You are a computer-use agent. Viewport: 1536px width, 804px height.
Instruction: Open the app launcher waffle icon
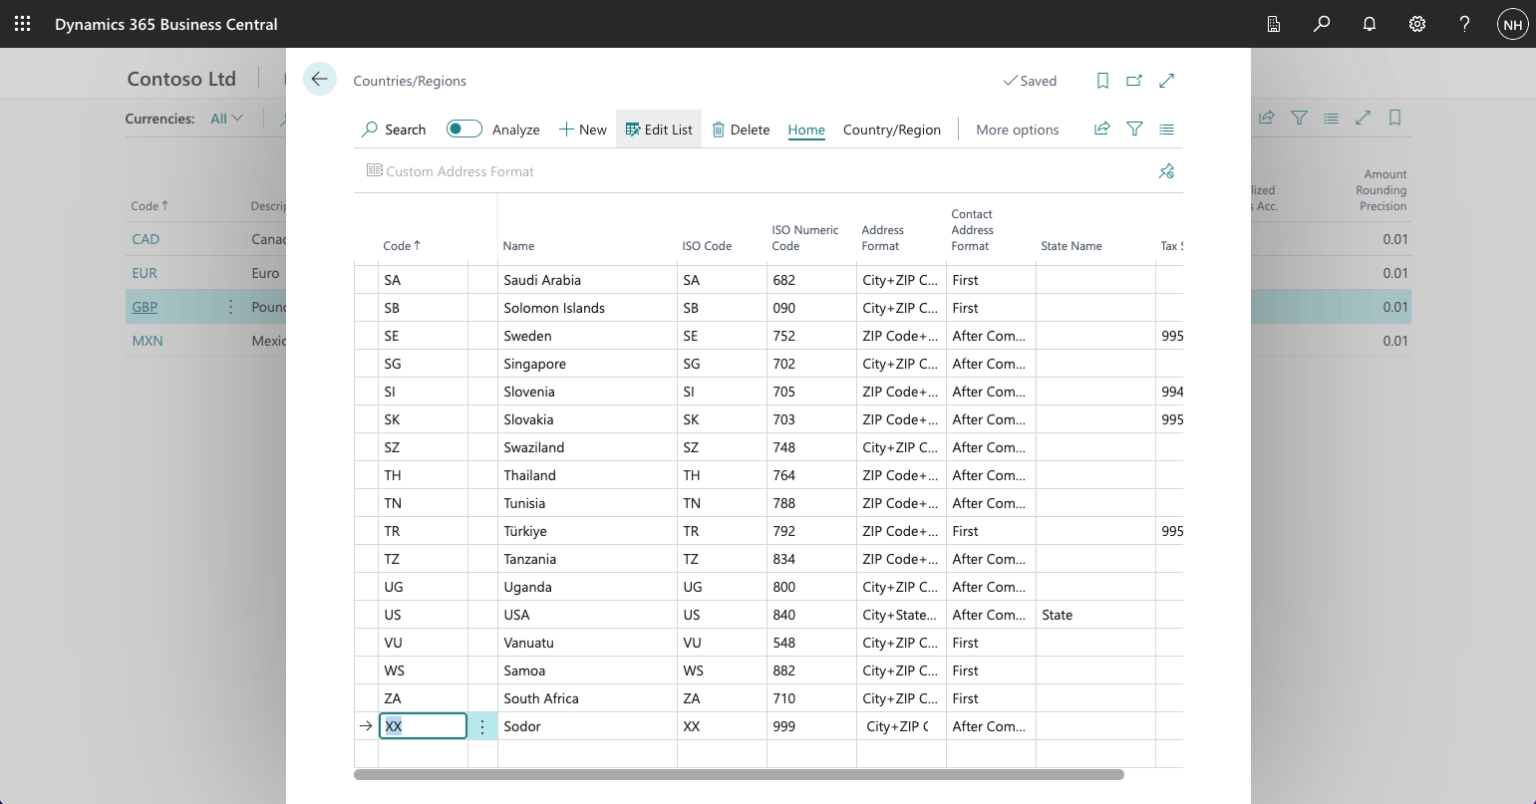22,24
